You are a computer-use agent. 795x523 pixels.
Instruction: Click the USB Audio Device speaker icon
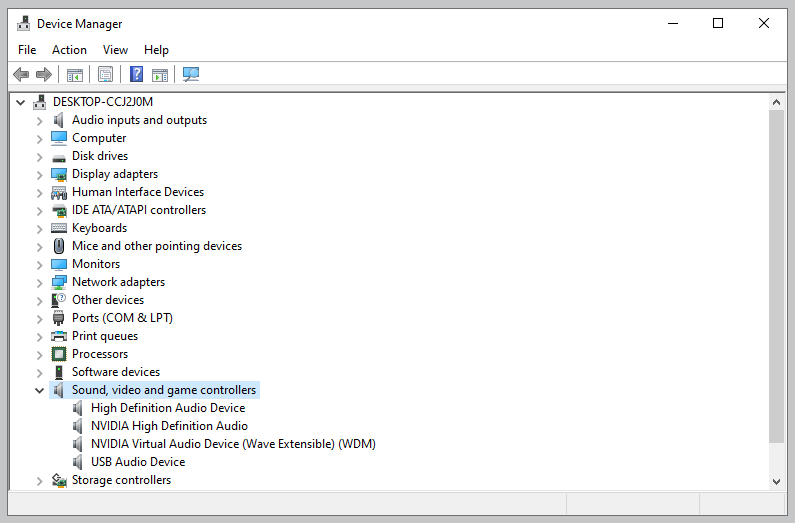click(x=78, y=462)
